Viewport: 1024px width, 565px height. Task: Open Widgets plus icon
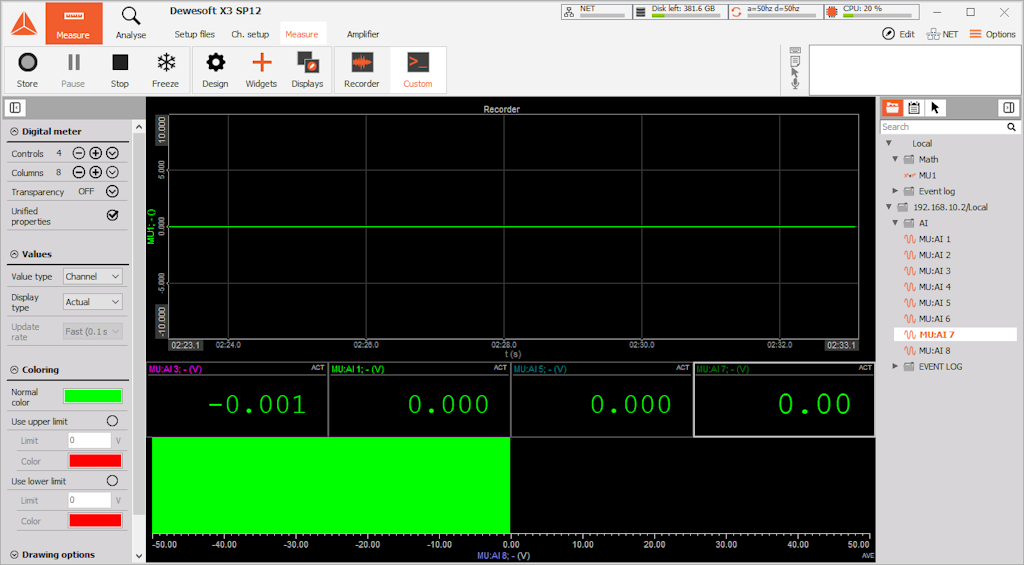tap(261, 70)
